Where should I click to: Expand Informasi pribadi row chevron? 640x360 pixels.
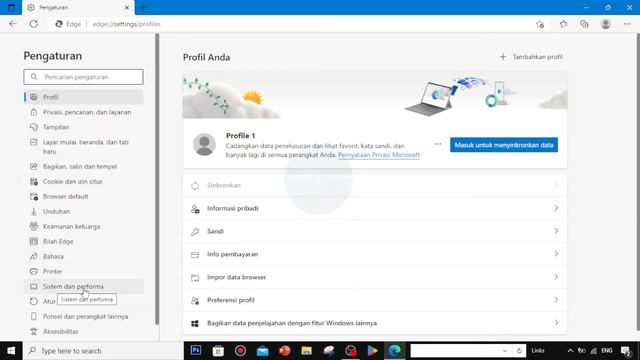click(x=556, y=208)
